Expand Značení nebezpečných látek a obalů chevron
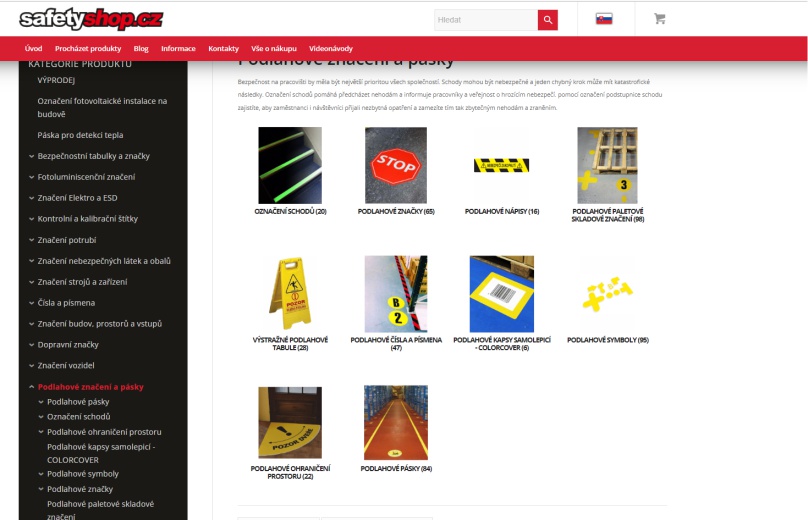 31,261
